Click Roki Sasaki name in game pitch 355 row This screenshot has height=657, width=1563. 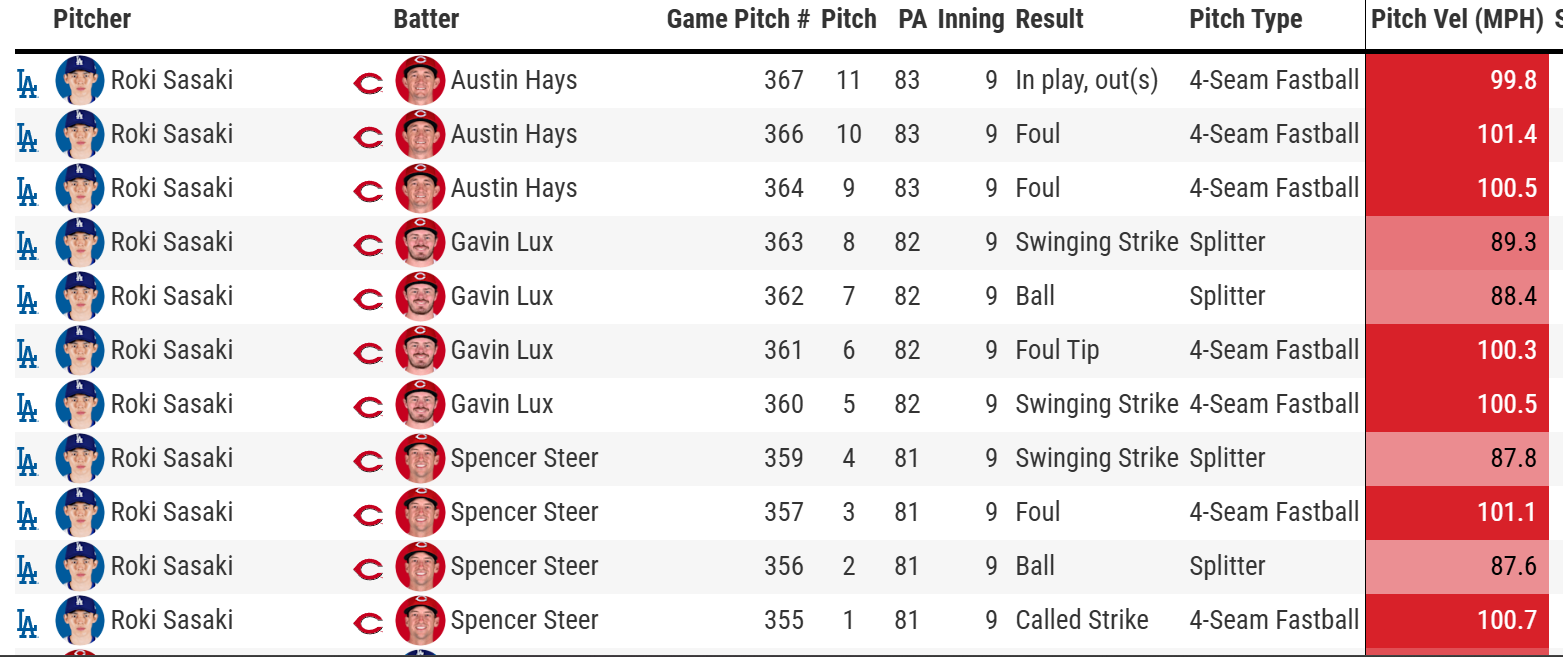171,620
